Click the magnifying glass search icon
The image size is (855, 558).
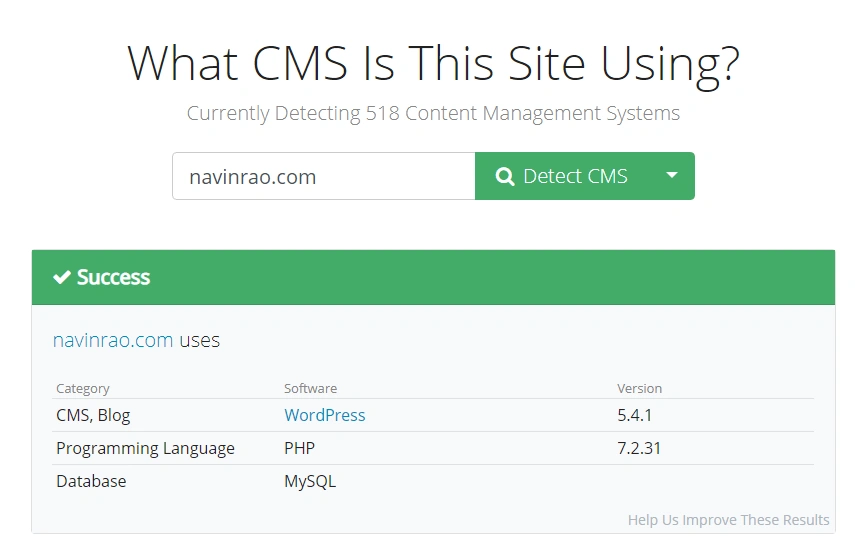click(x=505, y=176)
